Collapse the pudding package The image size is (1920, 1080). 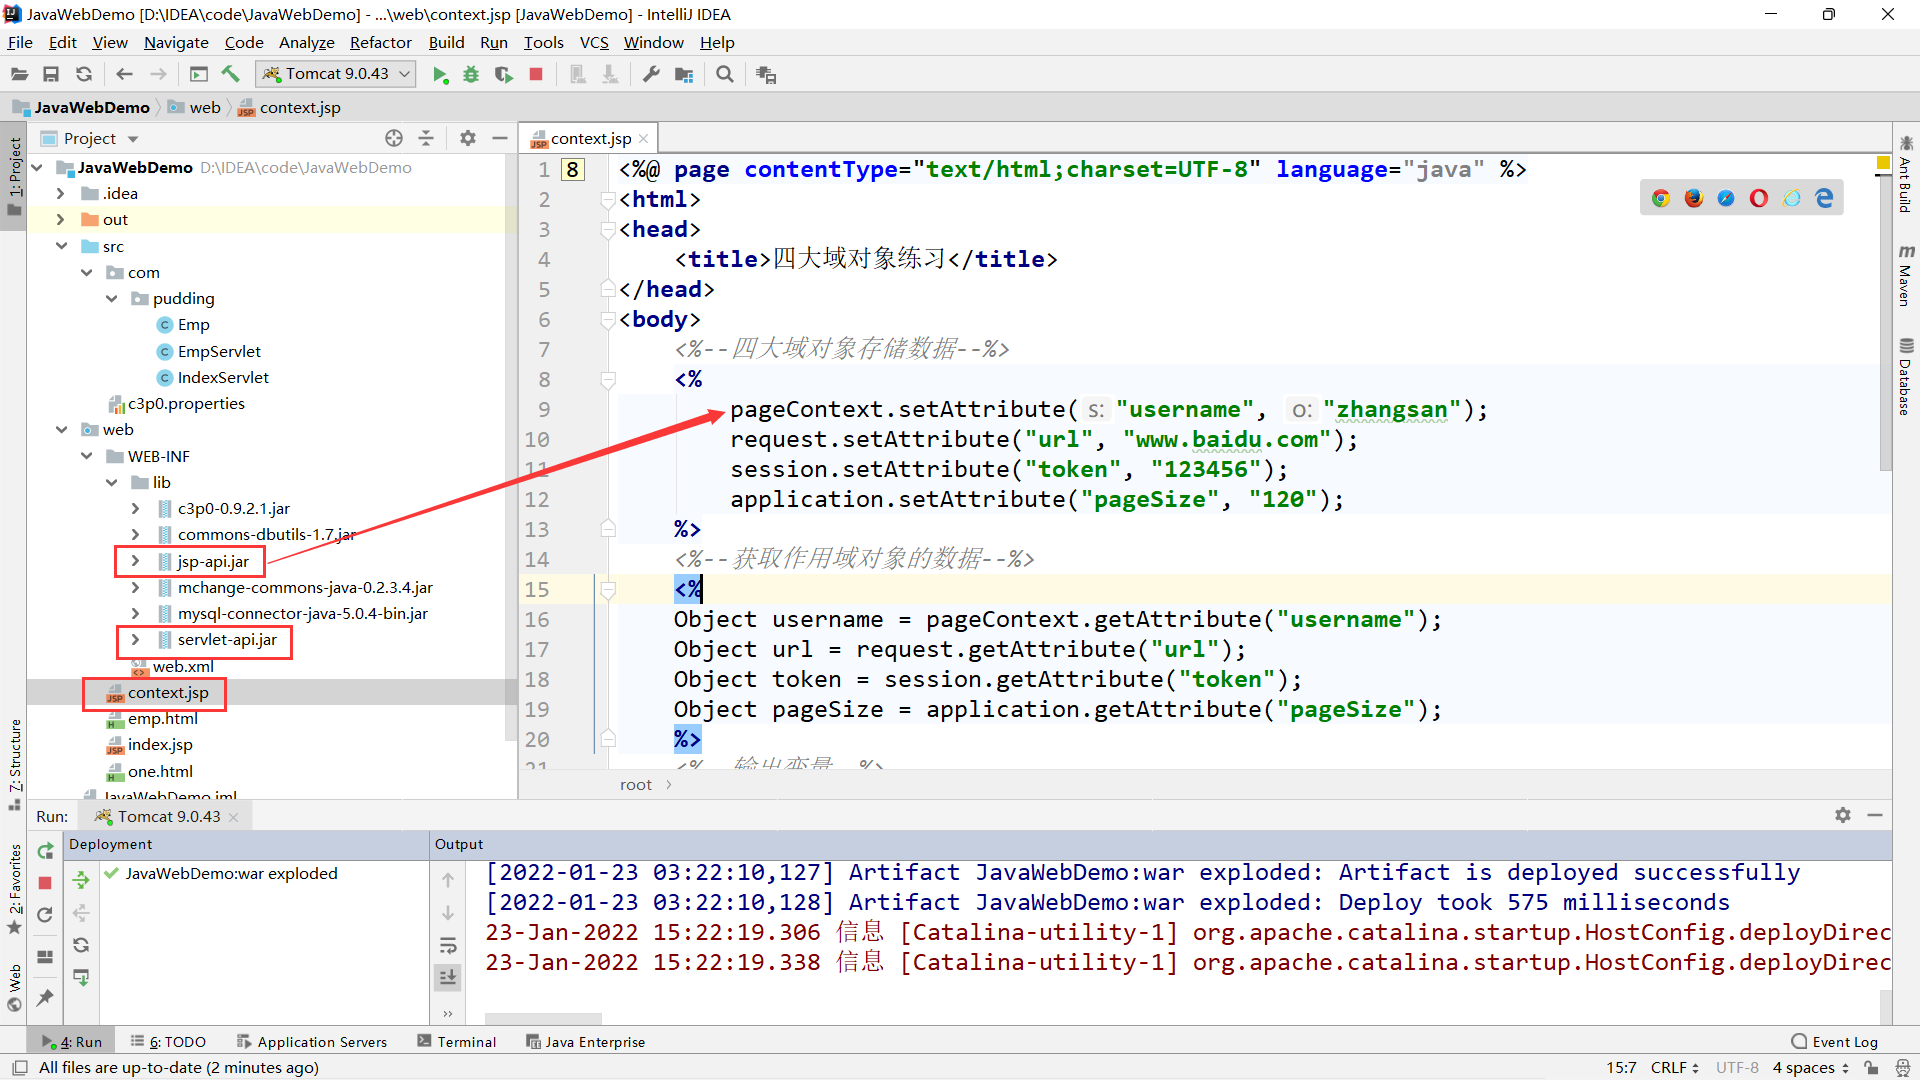point(111,299)
